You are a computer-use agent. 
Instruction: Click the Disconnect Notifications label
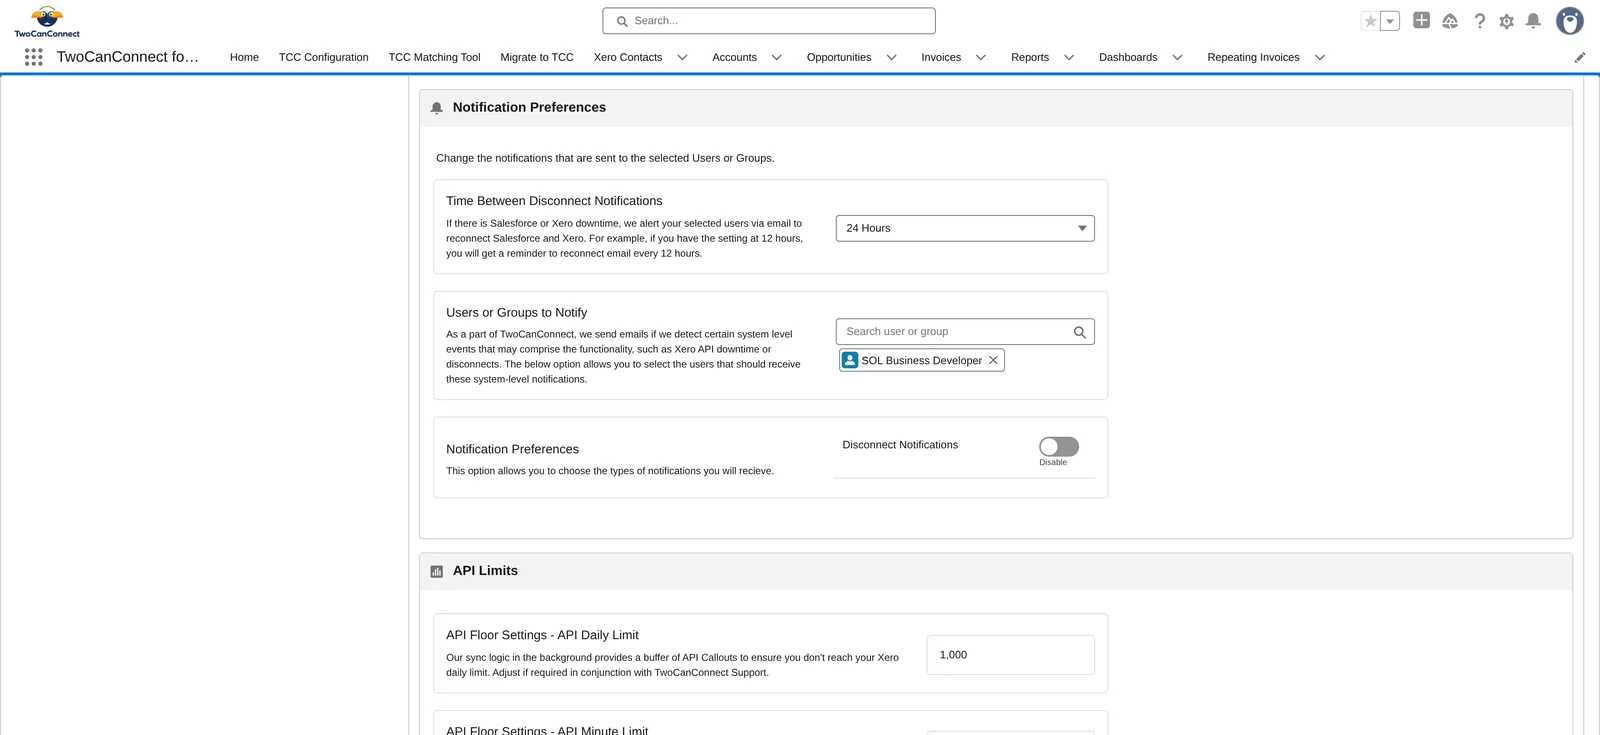[x=900, y=445]
